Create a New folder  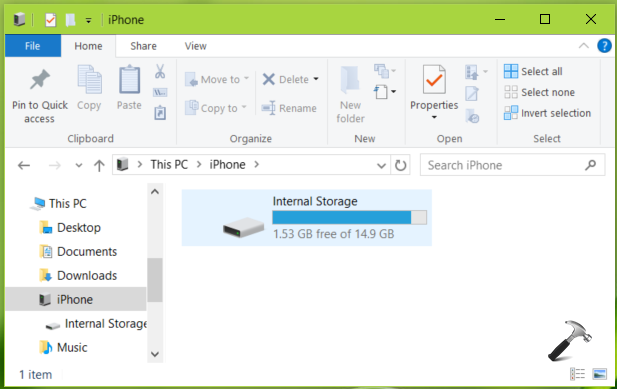(x=350, y=94)
